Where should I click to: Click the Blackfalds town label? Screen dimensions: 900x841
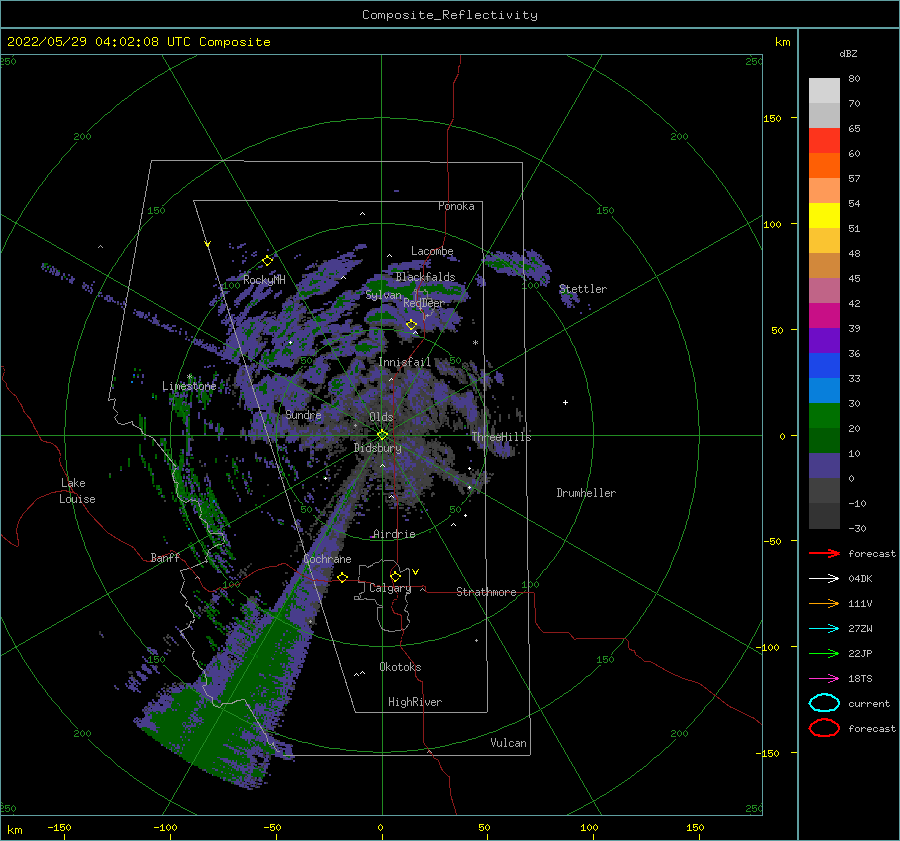coord(425,277)
